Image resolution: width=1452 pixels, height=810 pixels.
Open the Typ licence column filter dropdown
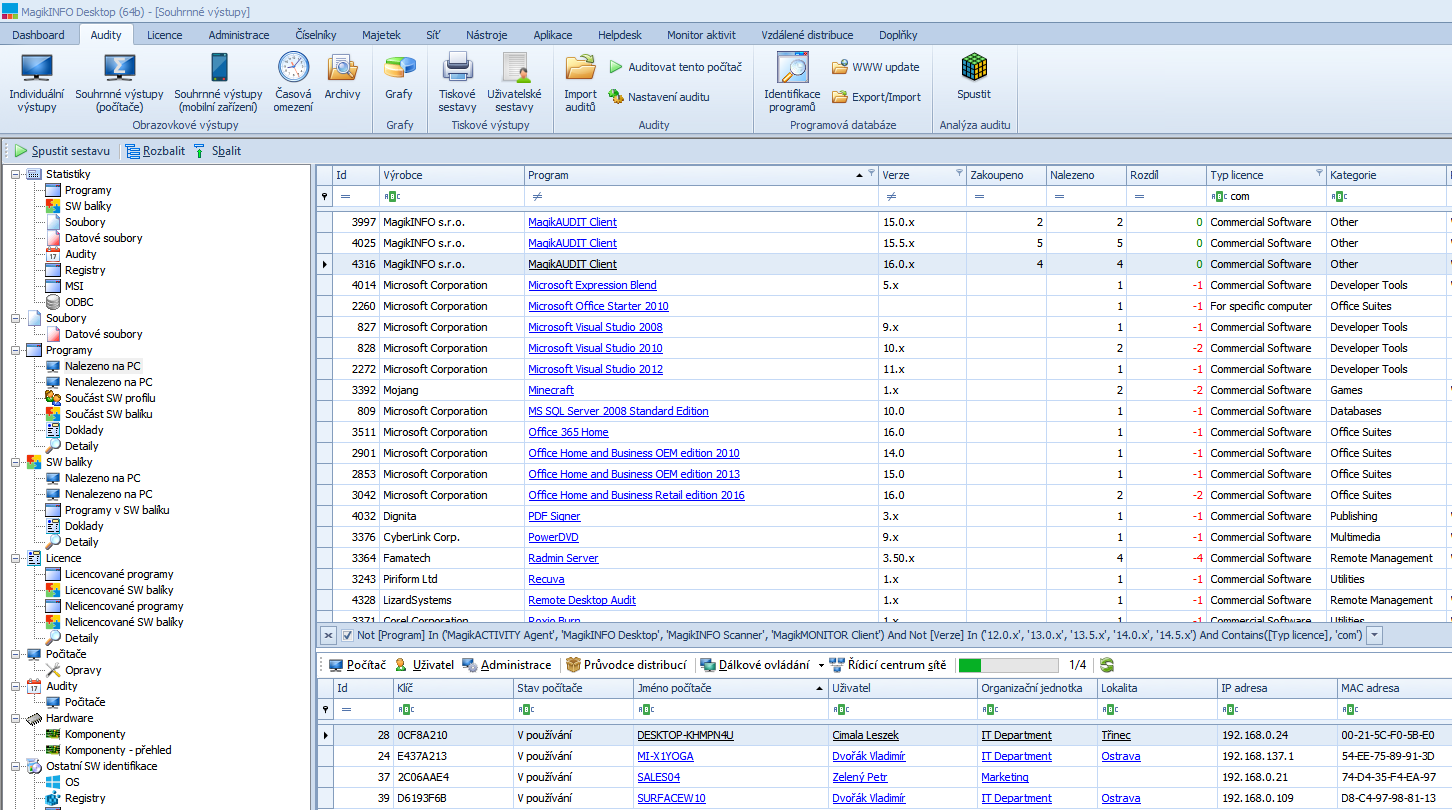(x=1319, y=173)
